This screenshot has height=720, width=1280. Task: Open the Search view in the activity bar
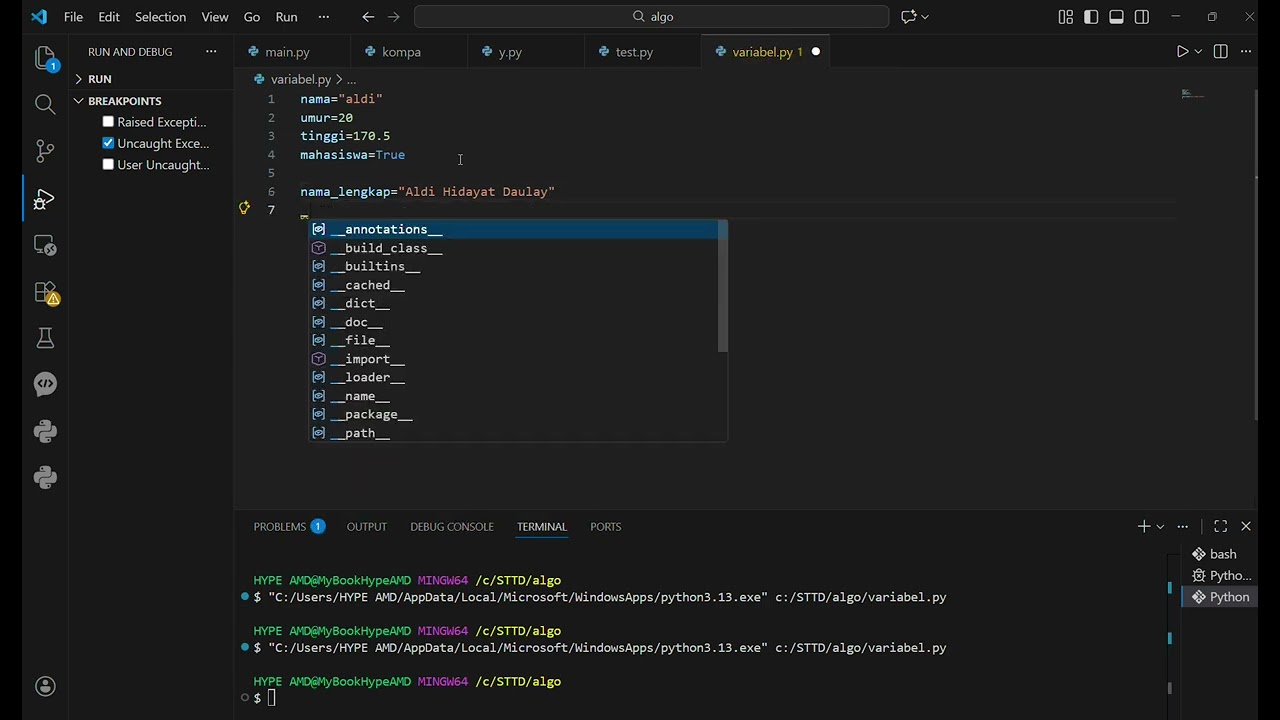pos(45,104)
